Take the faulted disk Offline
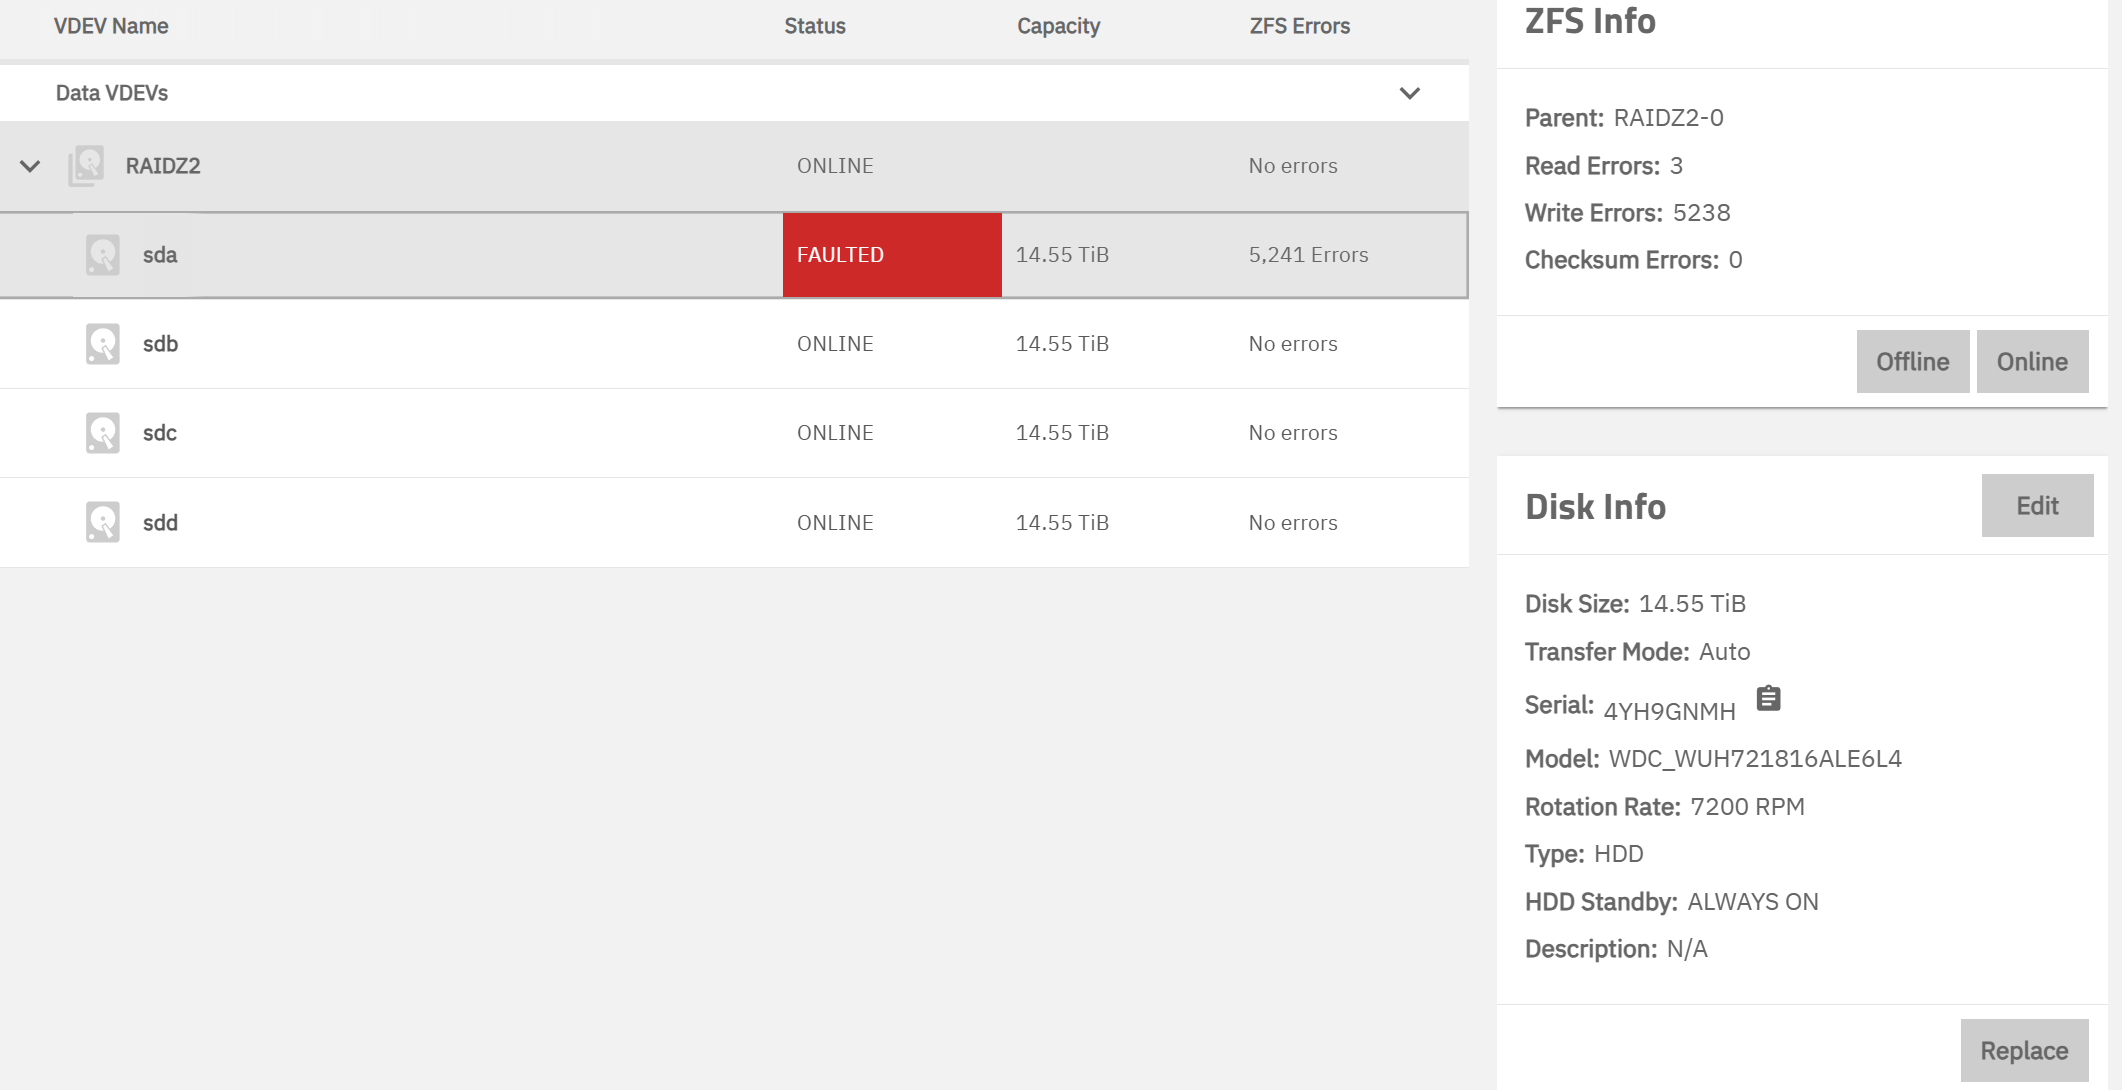The image size is (2126, 1090). 1913,361
